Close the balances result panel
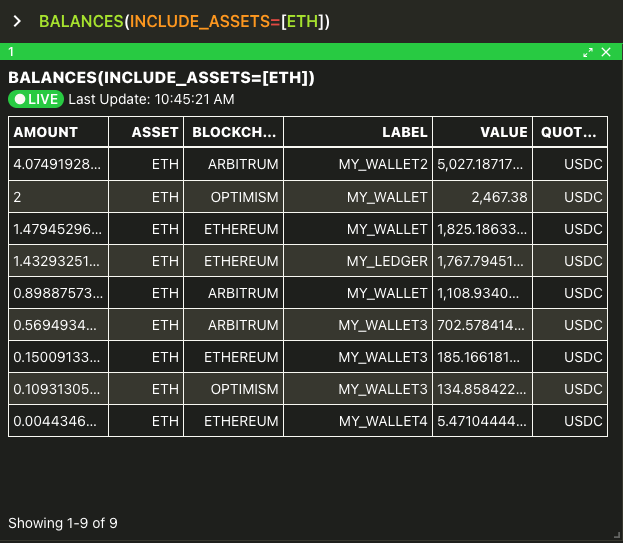Image resolution: width=623 pixels, height=543 pixels. click(x=606, y=52)
